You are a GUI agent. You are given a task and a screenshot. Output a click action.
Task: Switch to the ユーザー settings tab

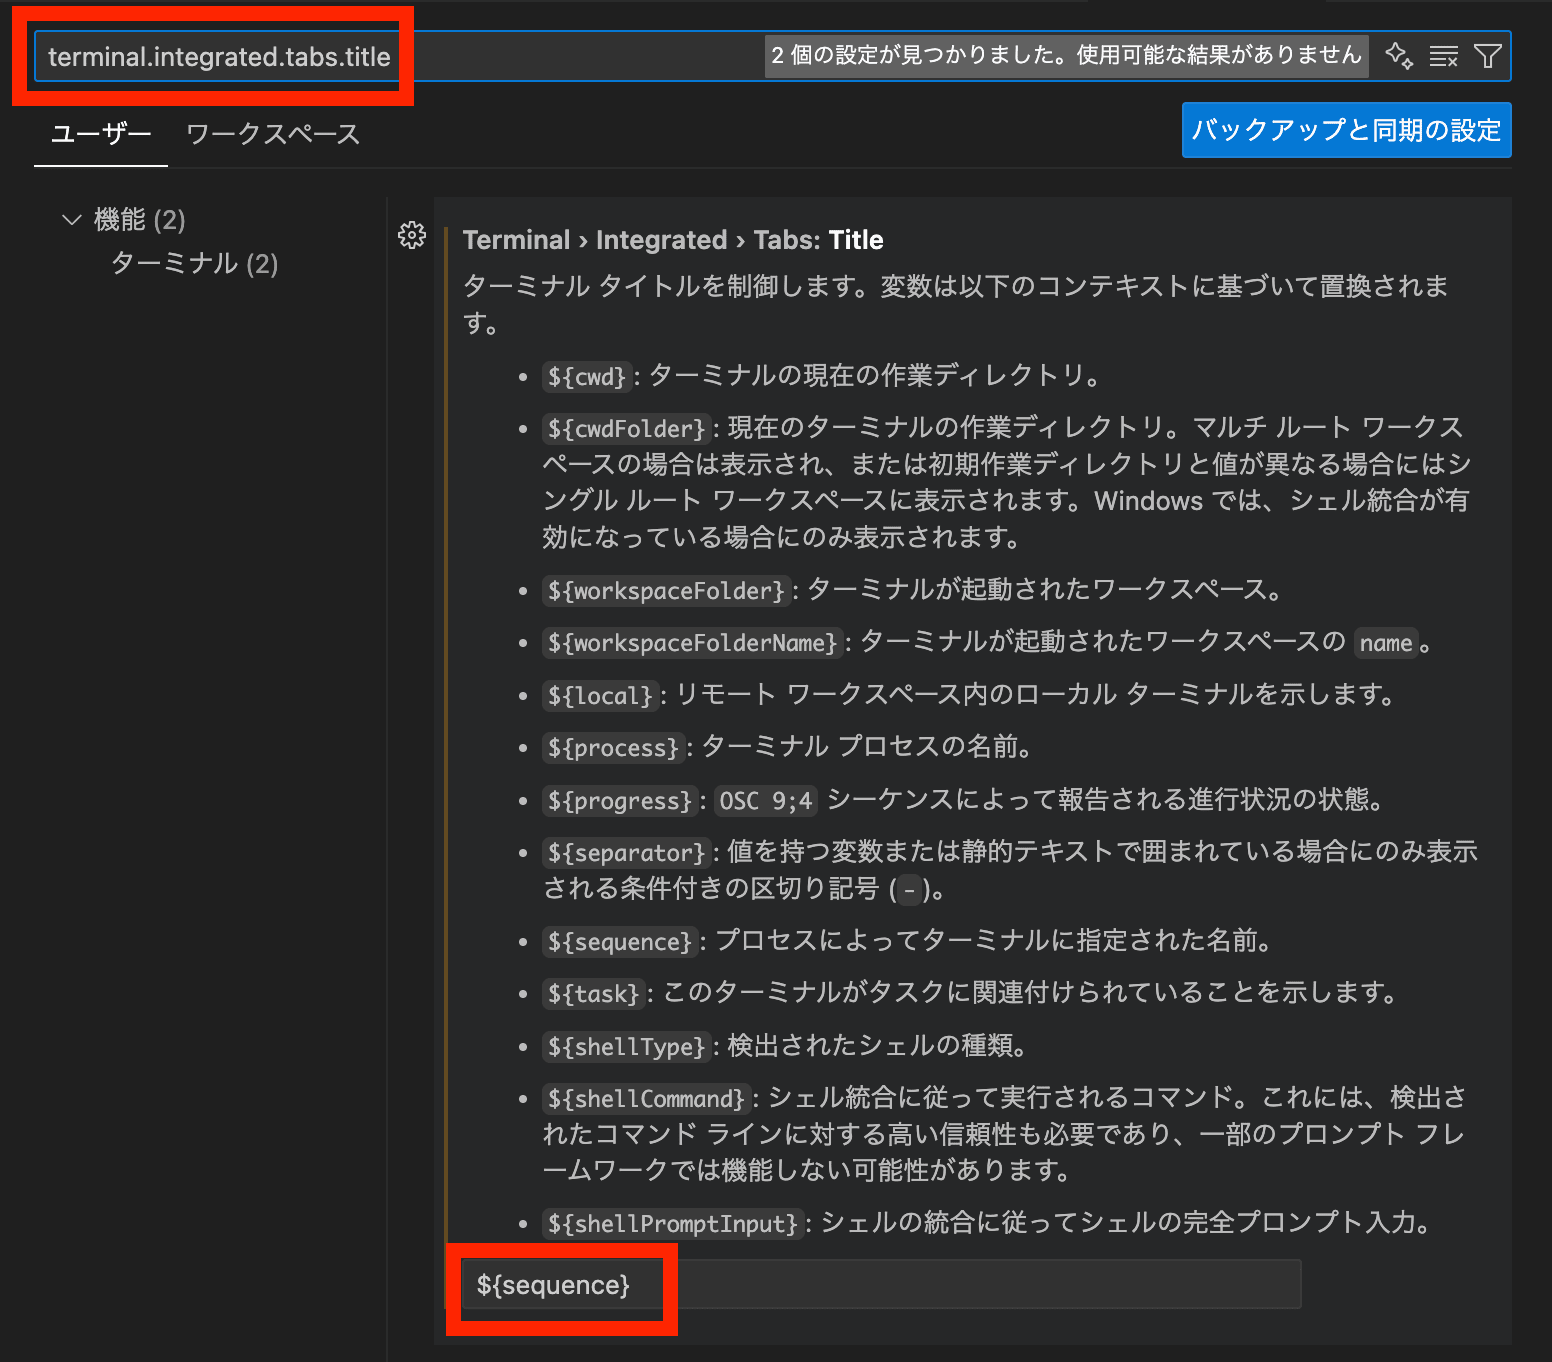(101, 134)
